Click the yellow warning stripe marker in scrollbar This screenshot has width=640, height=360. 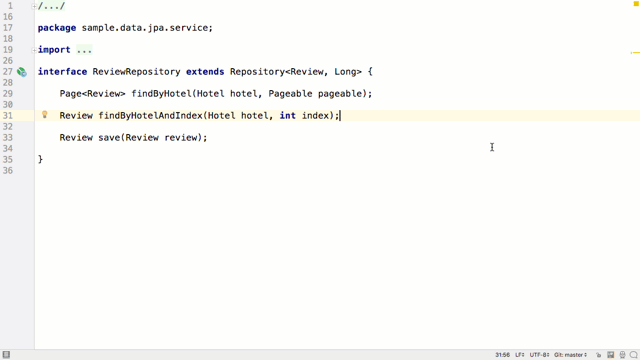635,53
